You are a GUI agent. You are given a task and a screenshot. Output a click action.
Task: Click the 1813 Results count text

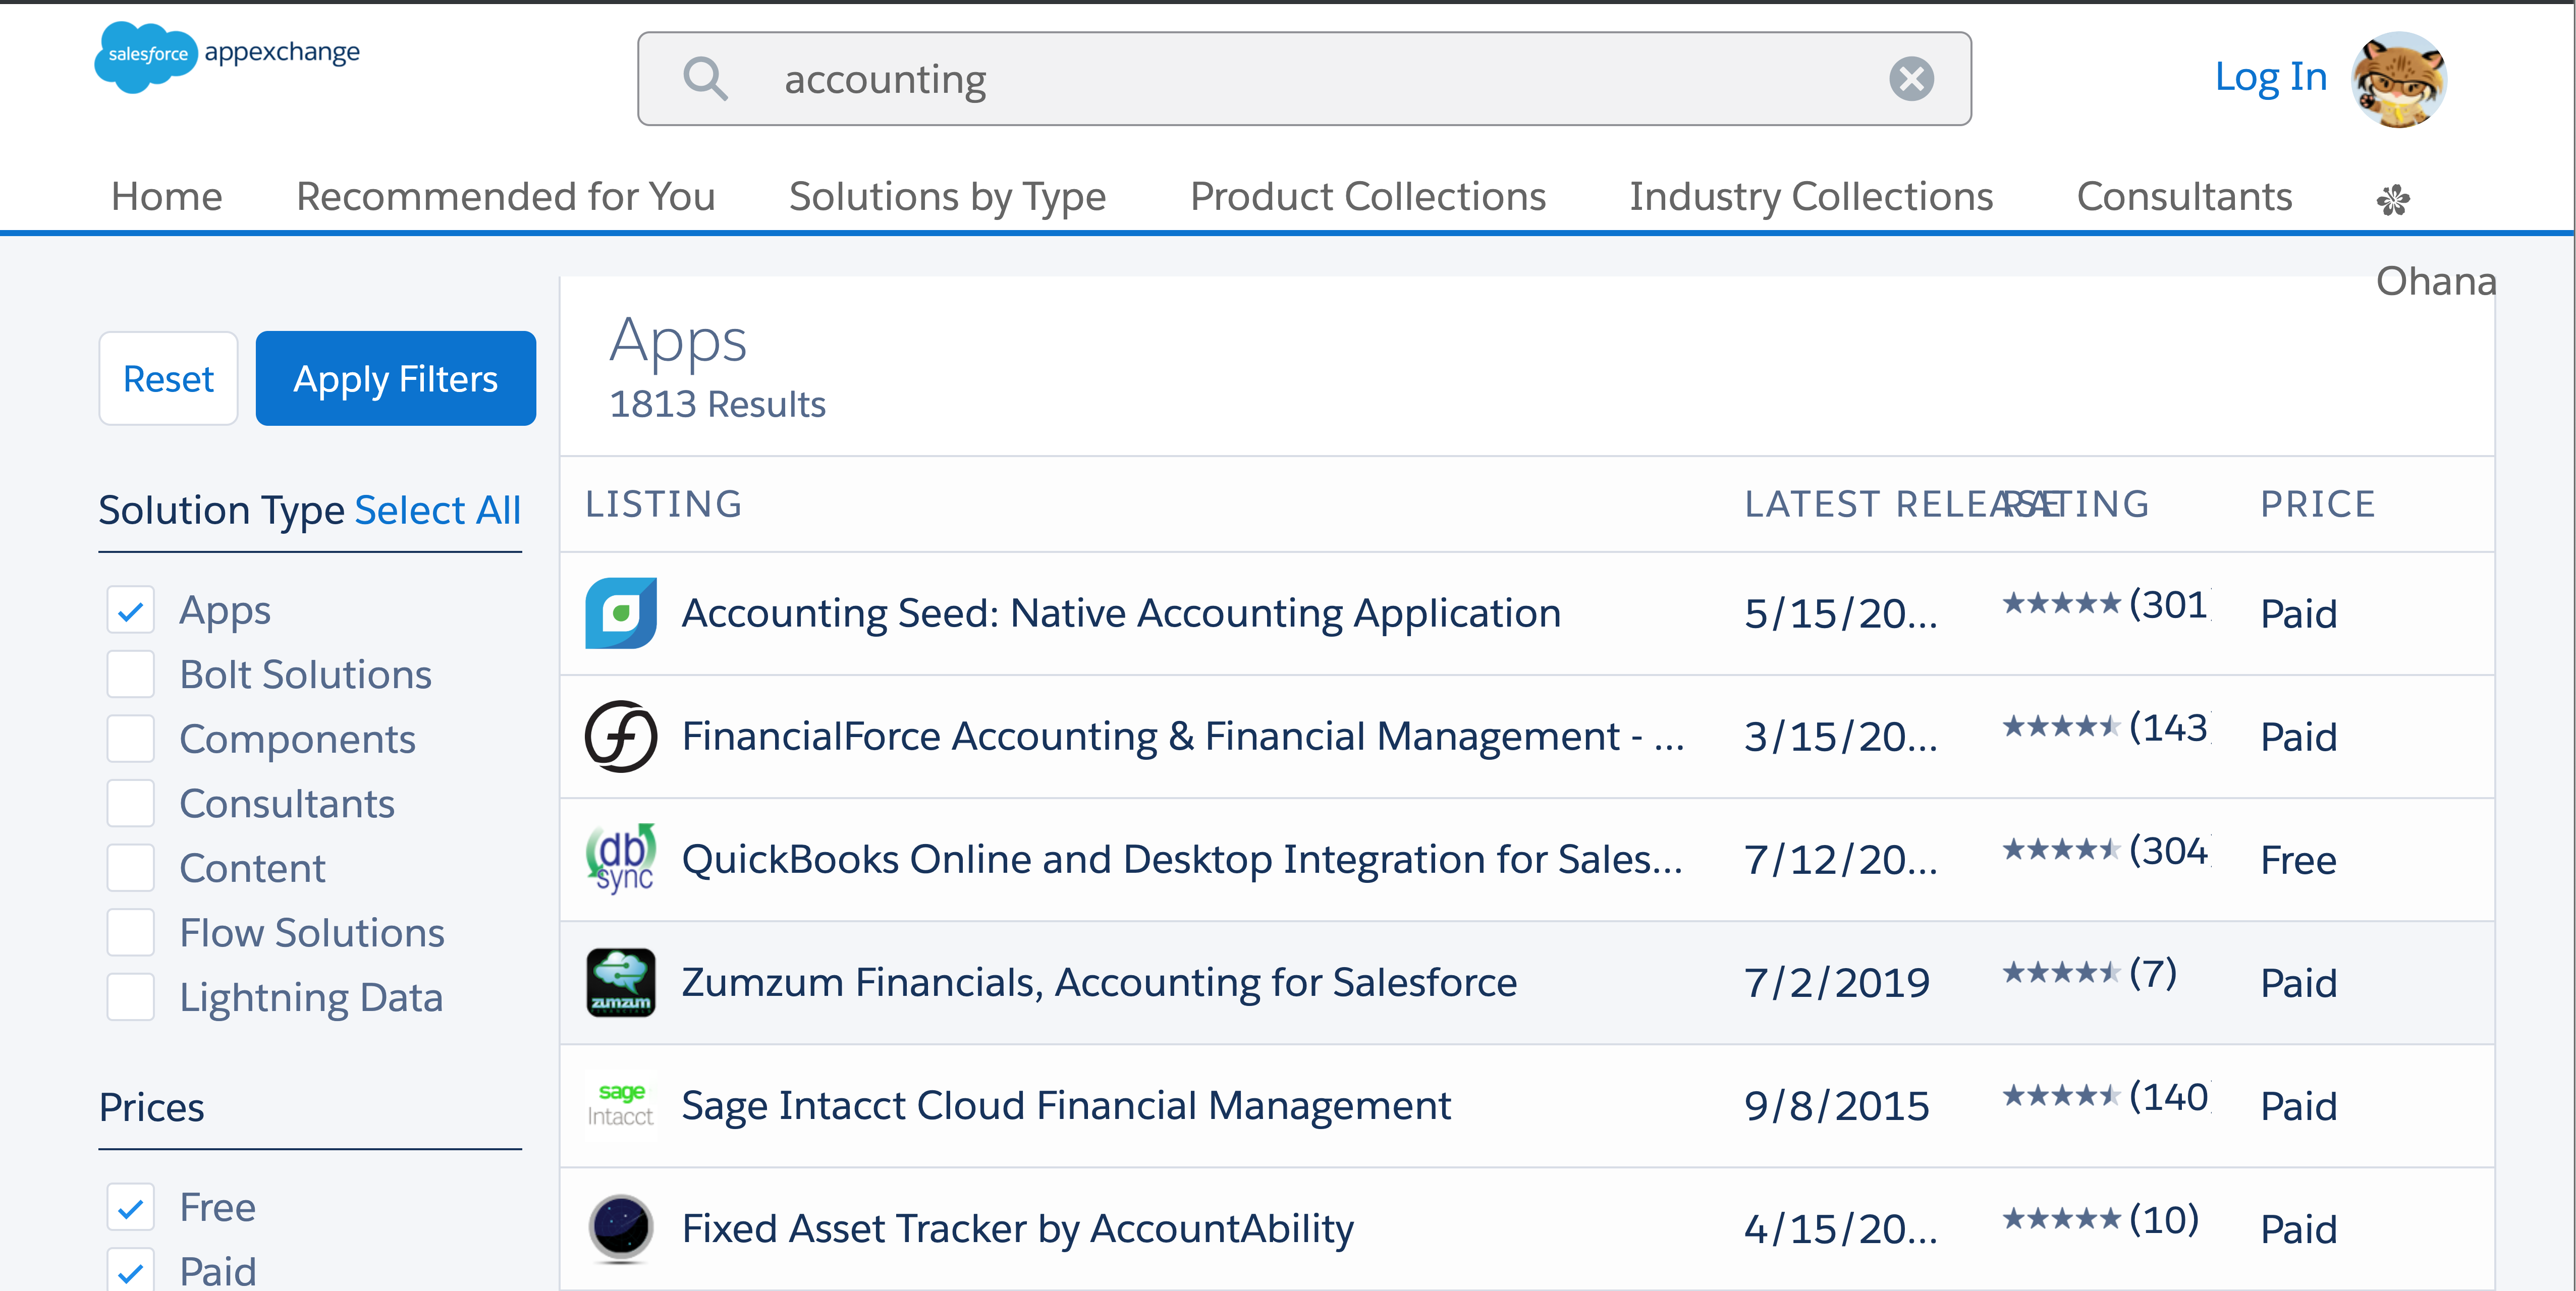pos(717,404)
